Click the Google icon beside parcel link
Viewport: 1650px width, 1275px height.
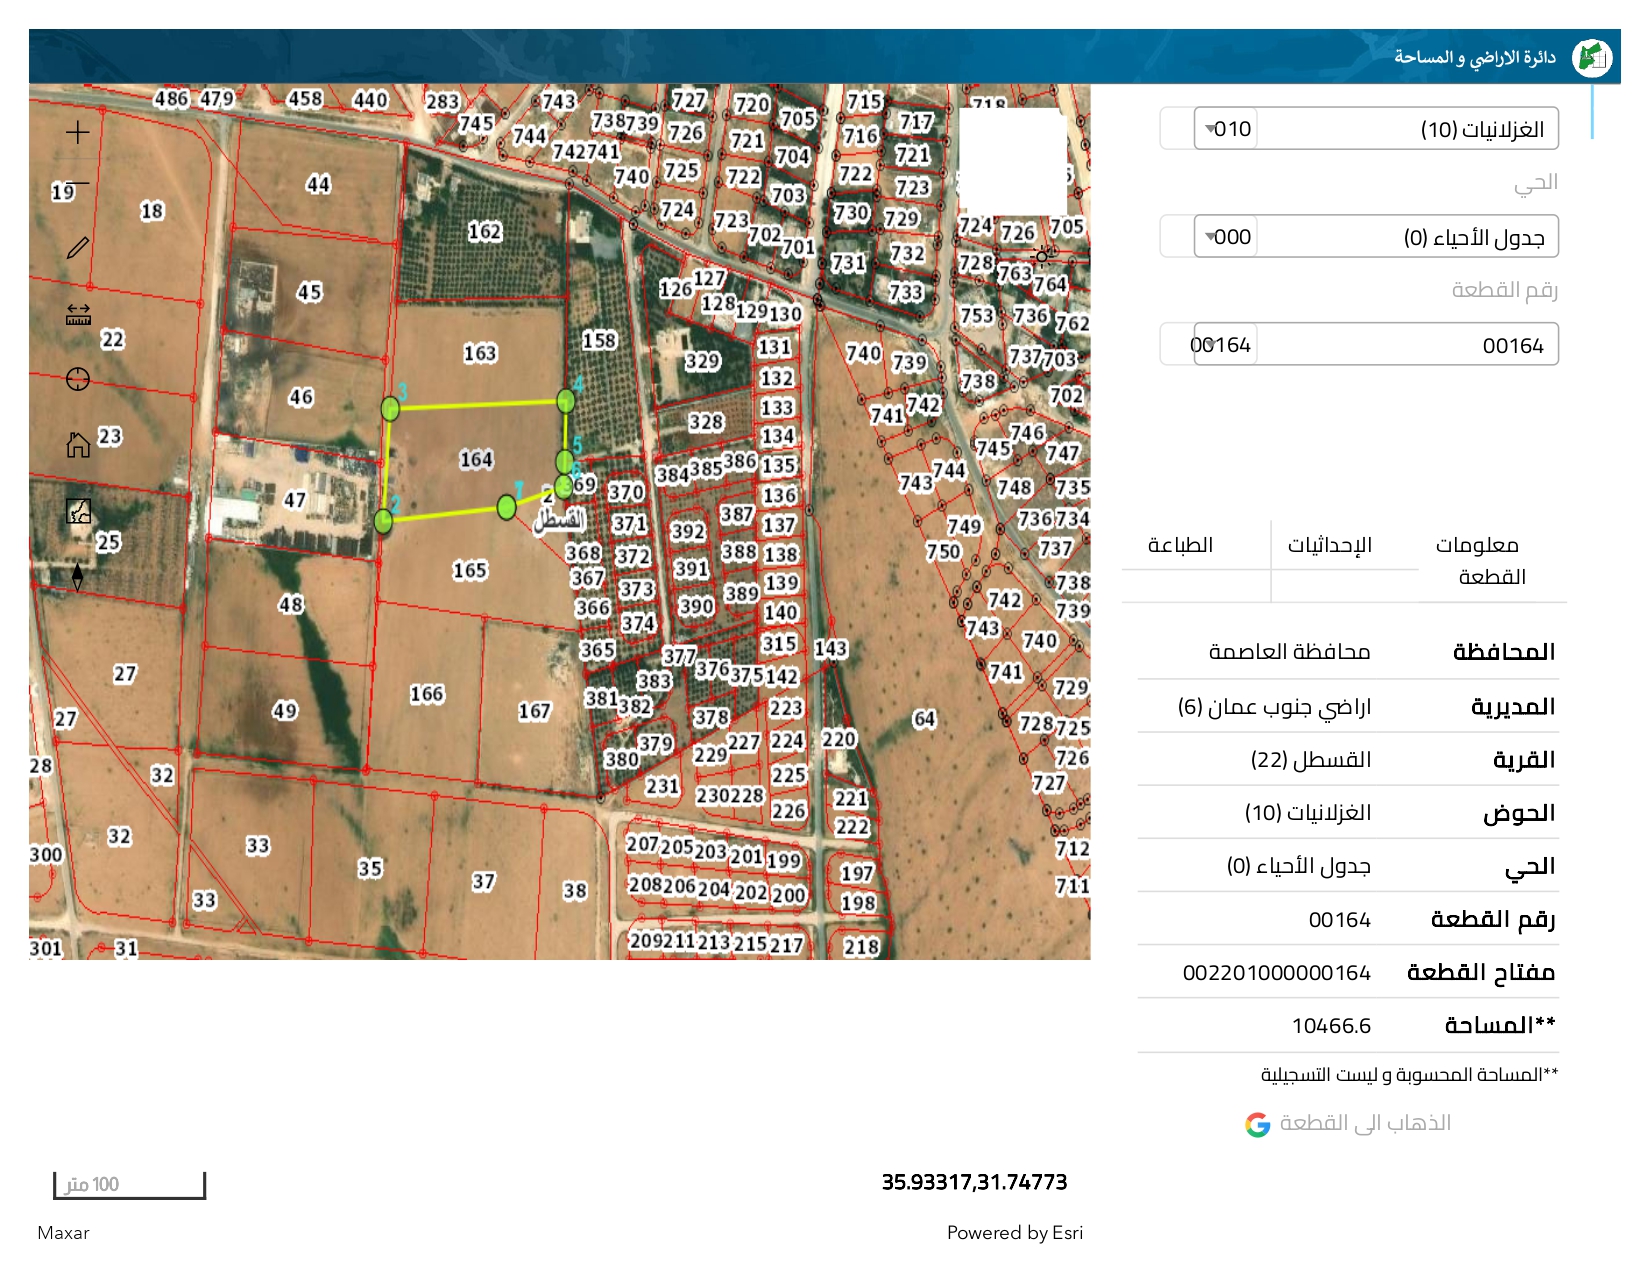1257,1125
